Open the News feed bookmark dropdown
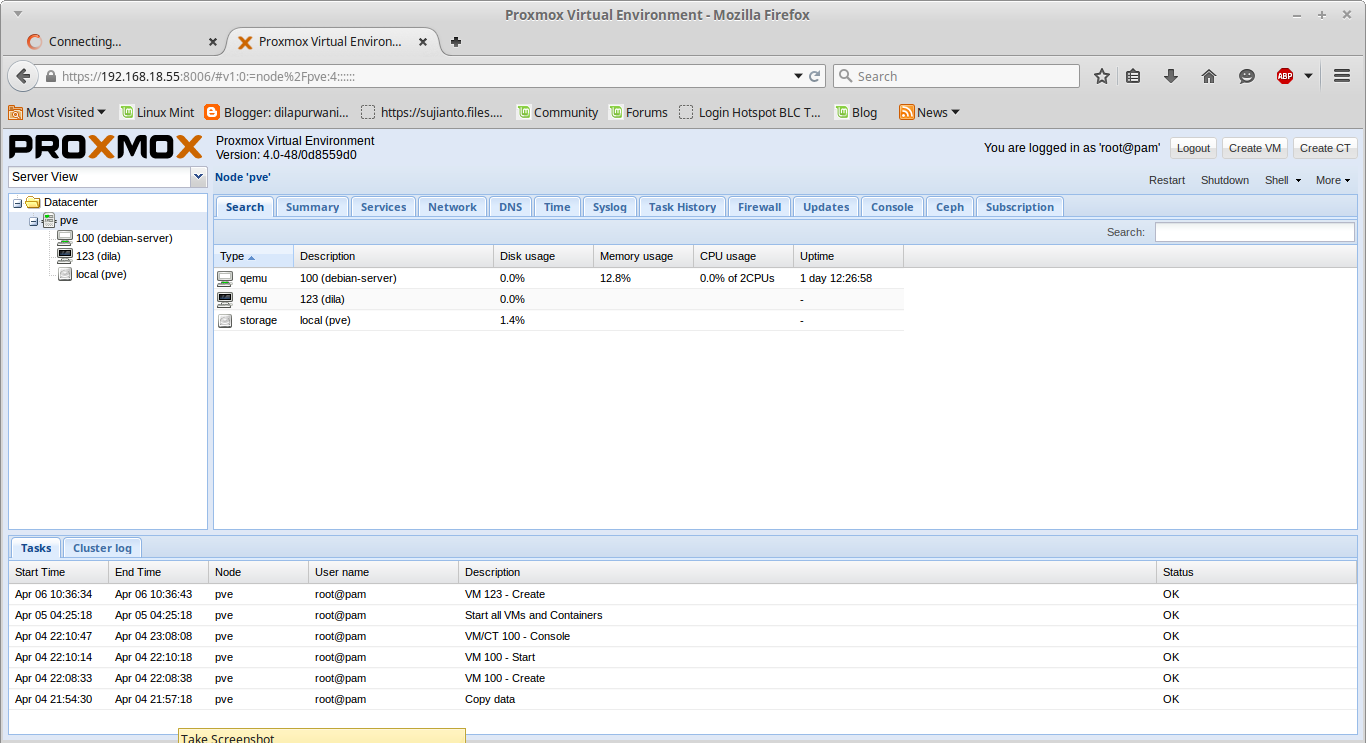Viewport: 1366px width, 743px height. [929, 112]
